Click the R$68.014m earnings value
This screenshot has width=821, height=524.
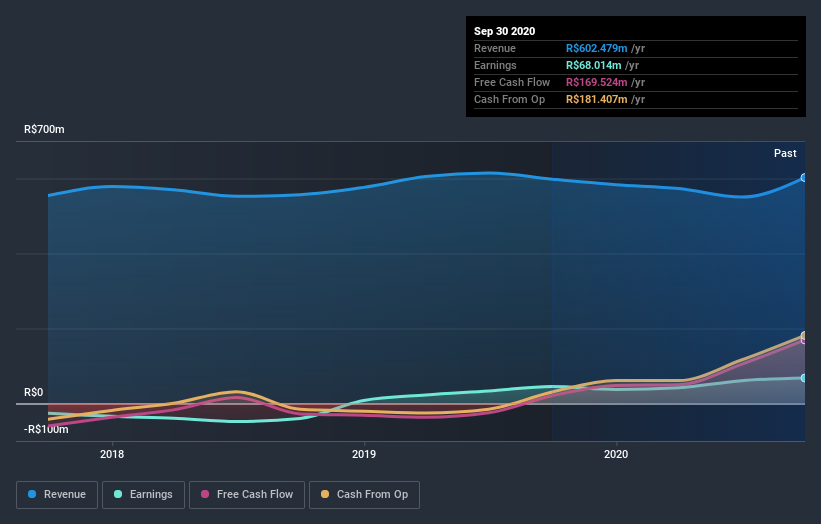click(x=593, y=65)
